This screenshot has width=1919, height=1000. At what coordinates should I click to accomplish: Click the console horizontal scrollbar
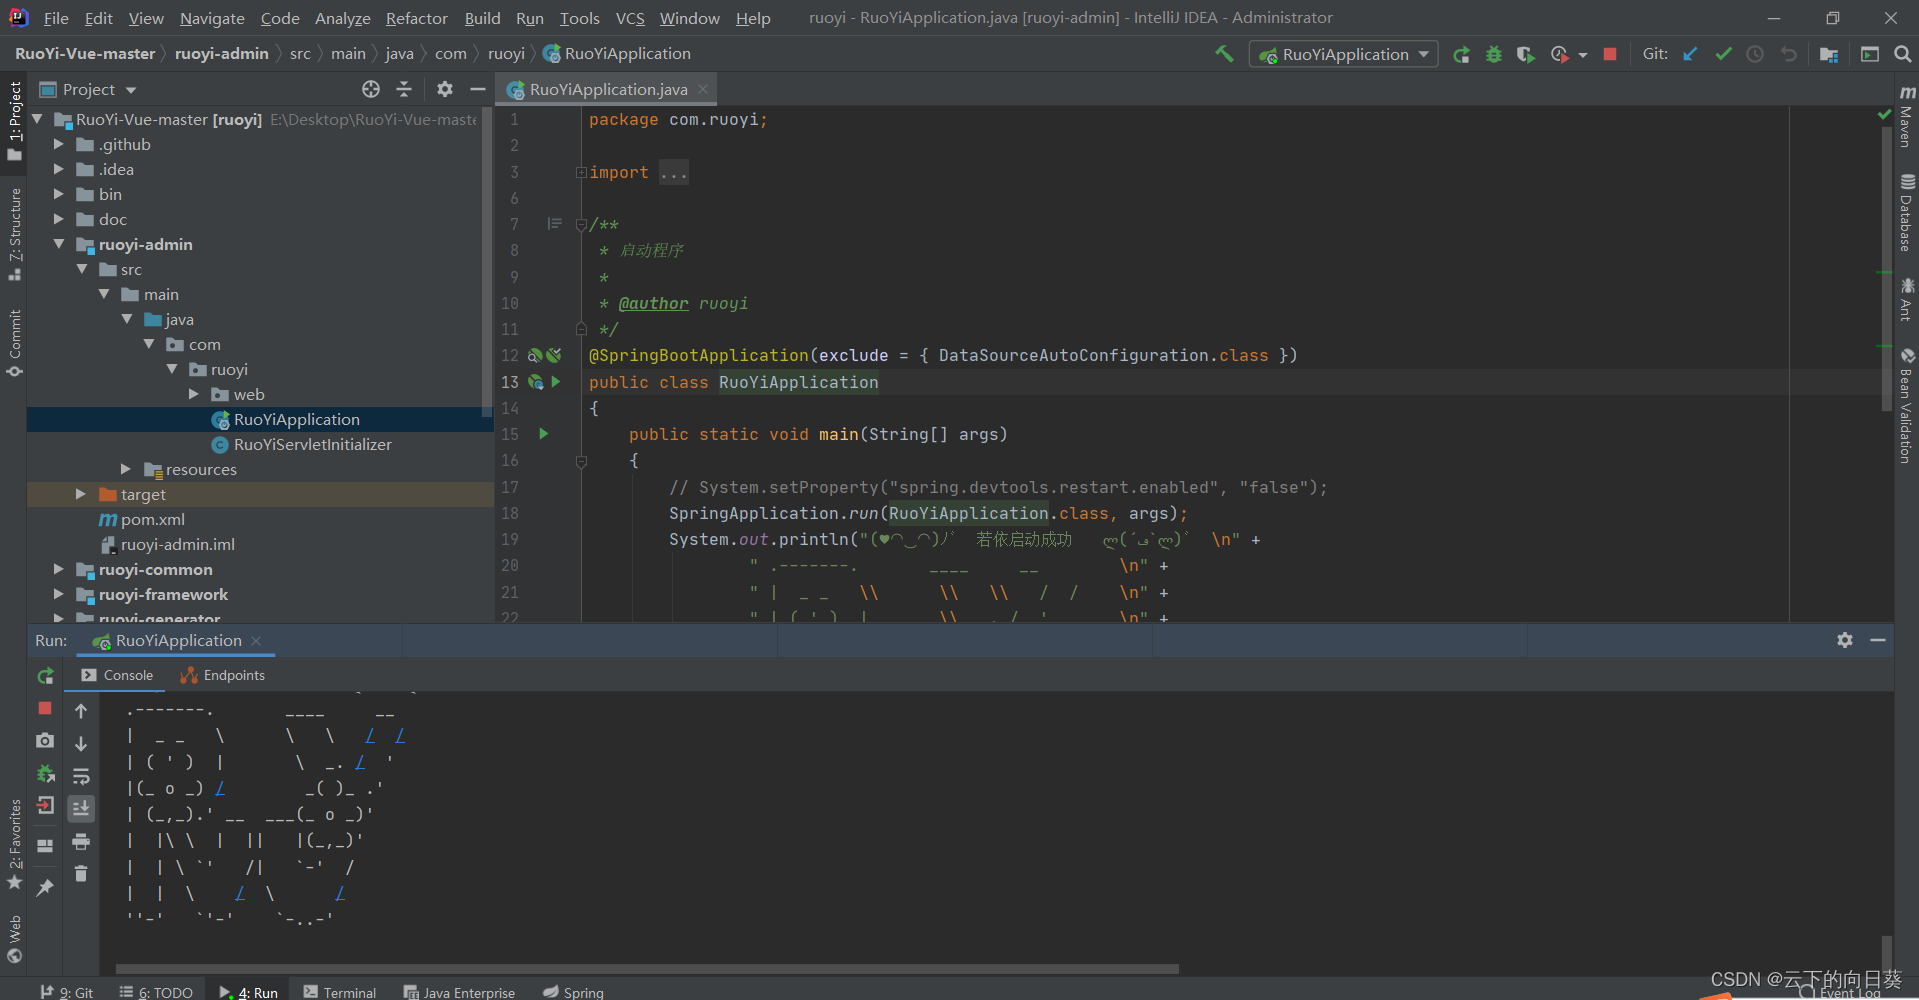pyautogui.click(x=647, y=968)
